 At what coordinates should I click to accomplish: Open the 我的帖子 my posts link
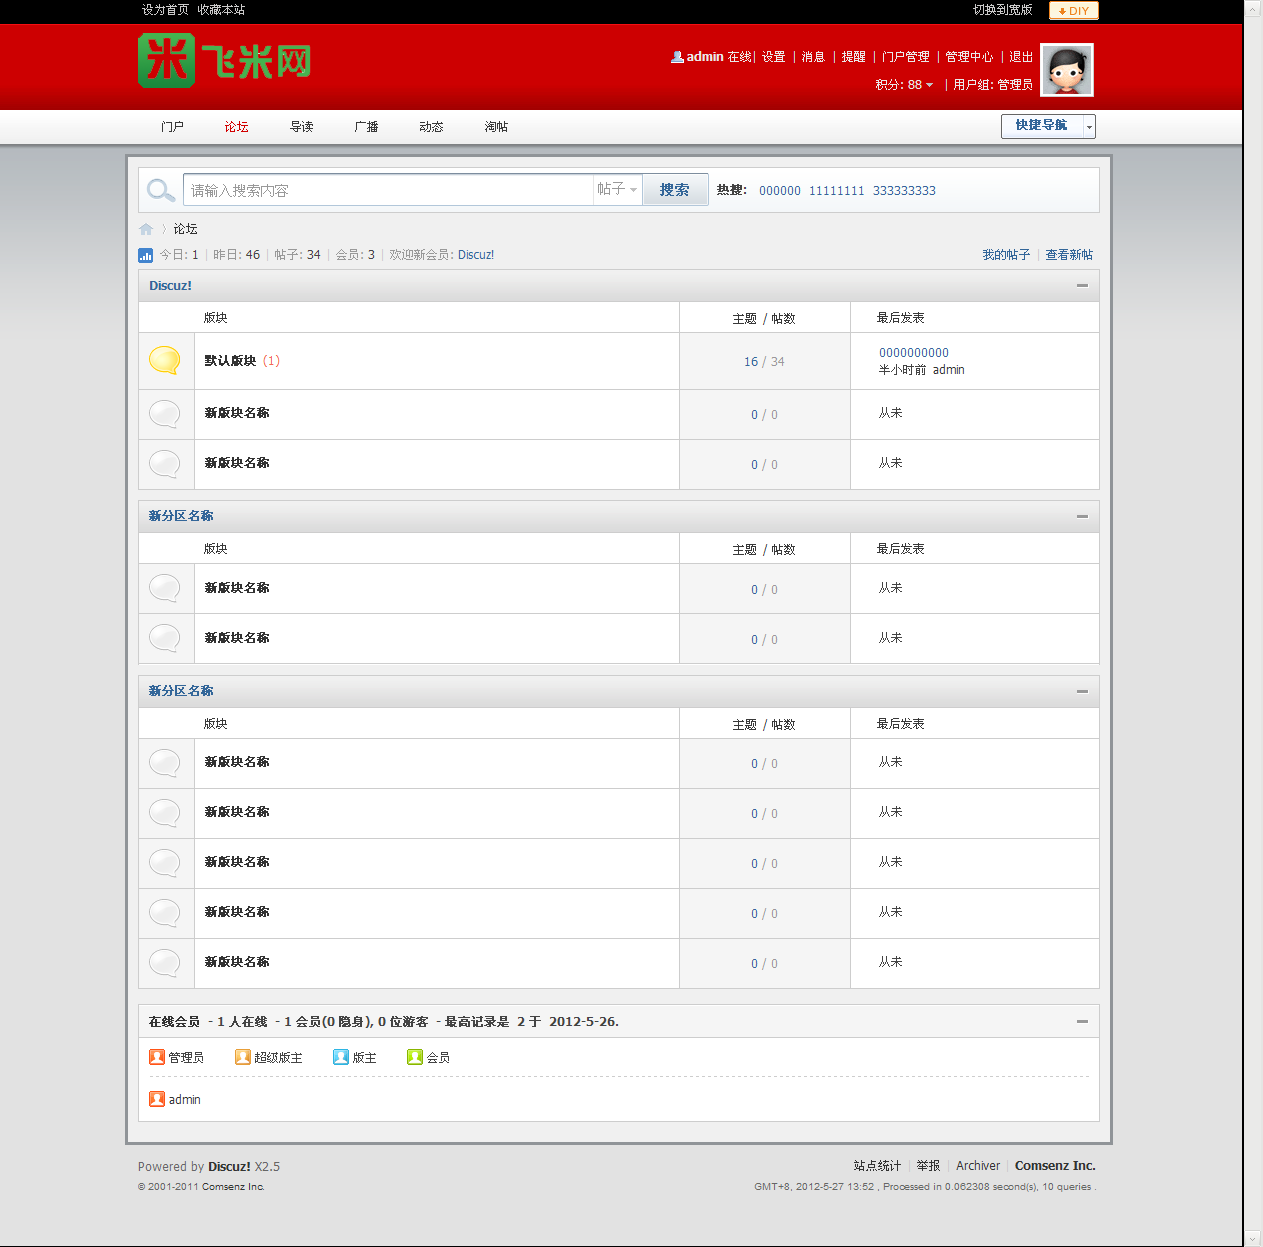click(x=1006, y=255)
